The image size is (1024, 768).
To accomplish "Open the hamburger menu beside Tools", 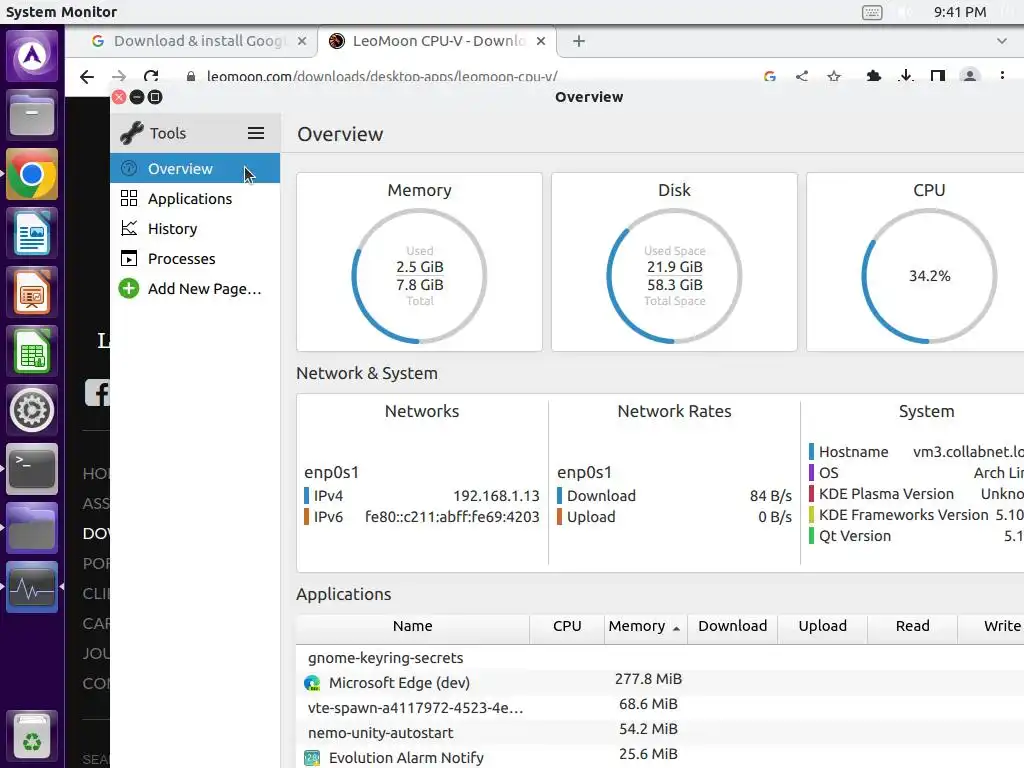I will coord(256,133).
